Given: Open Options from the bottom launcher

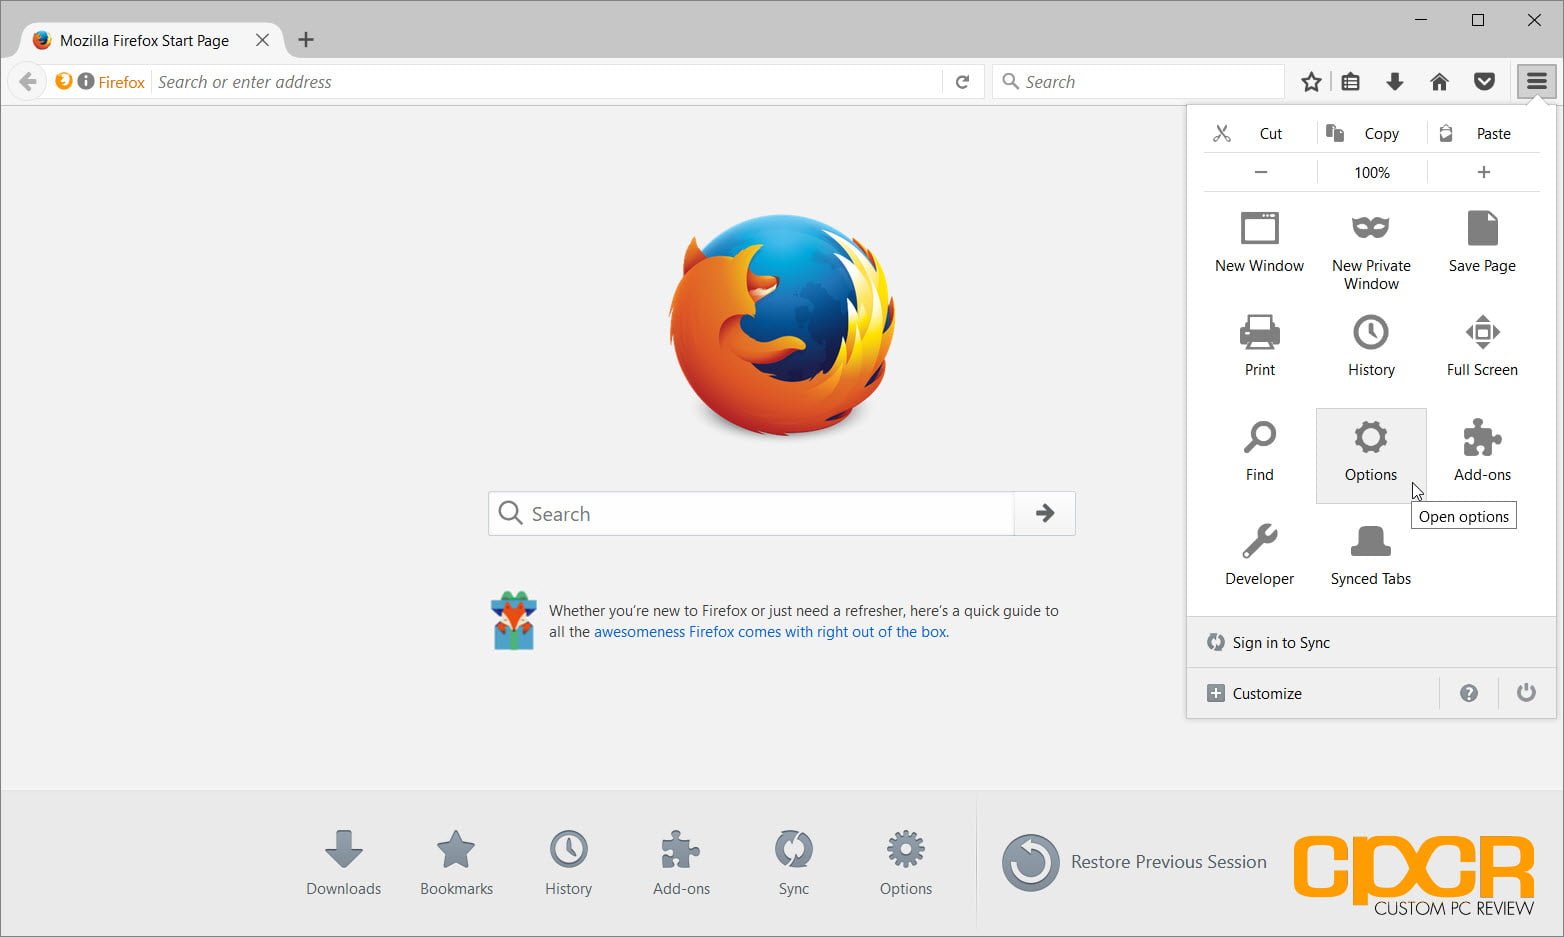Looking at the screenshot, I should coord(905,862).
